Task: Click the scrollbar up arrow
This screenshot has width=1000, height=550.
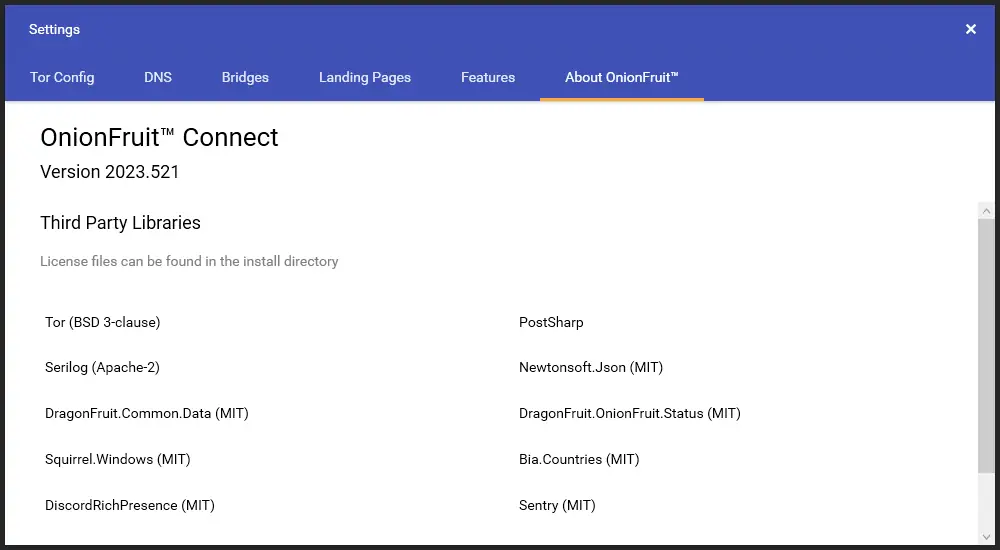Action: coord(987,211)
